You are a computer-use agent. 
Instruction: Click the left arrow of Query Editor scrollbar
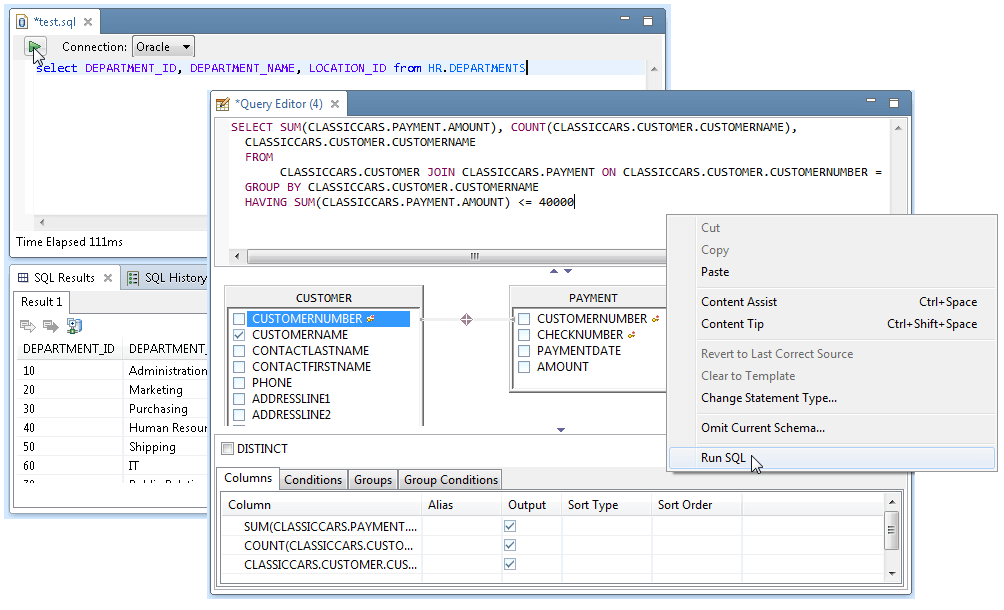coord(237,257)
